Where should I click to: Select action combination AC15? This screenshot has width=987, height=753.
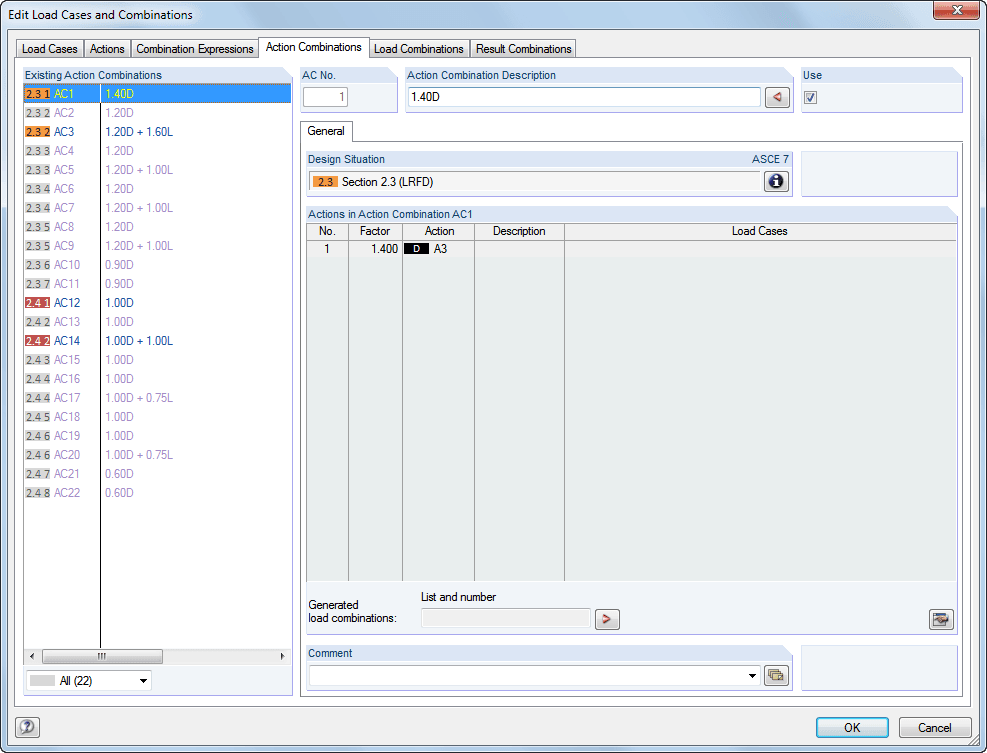point(157,360)
